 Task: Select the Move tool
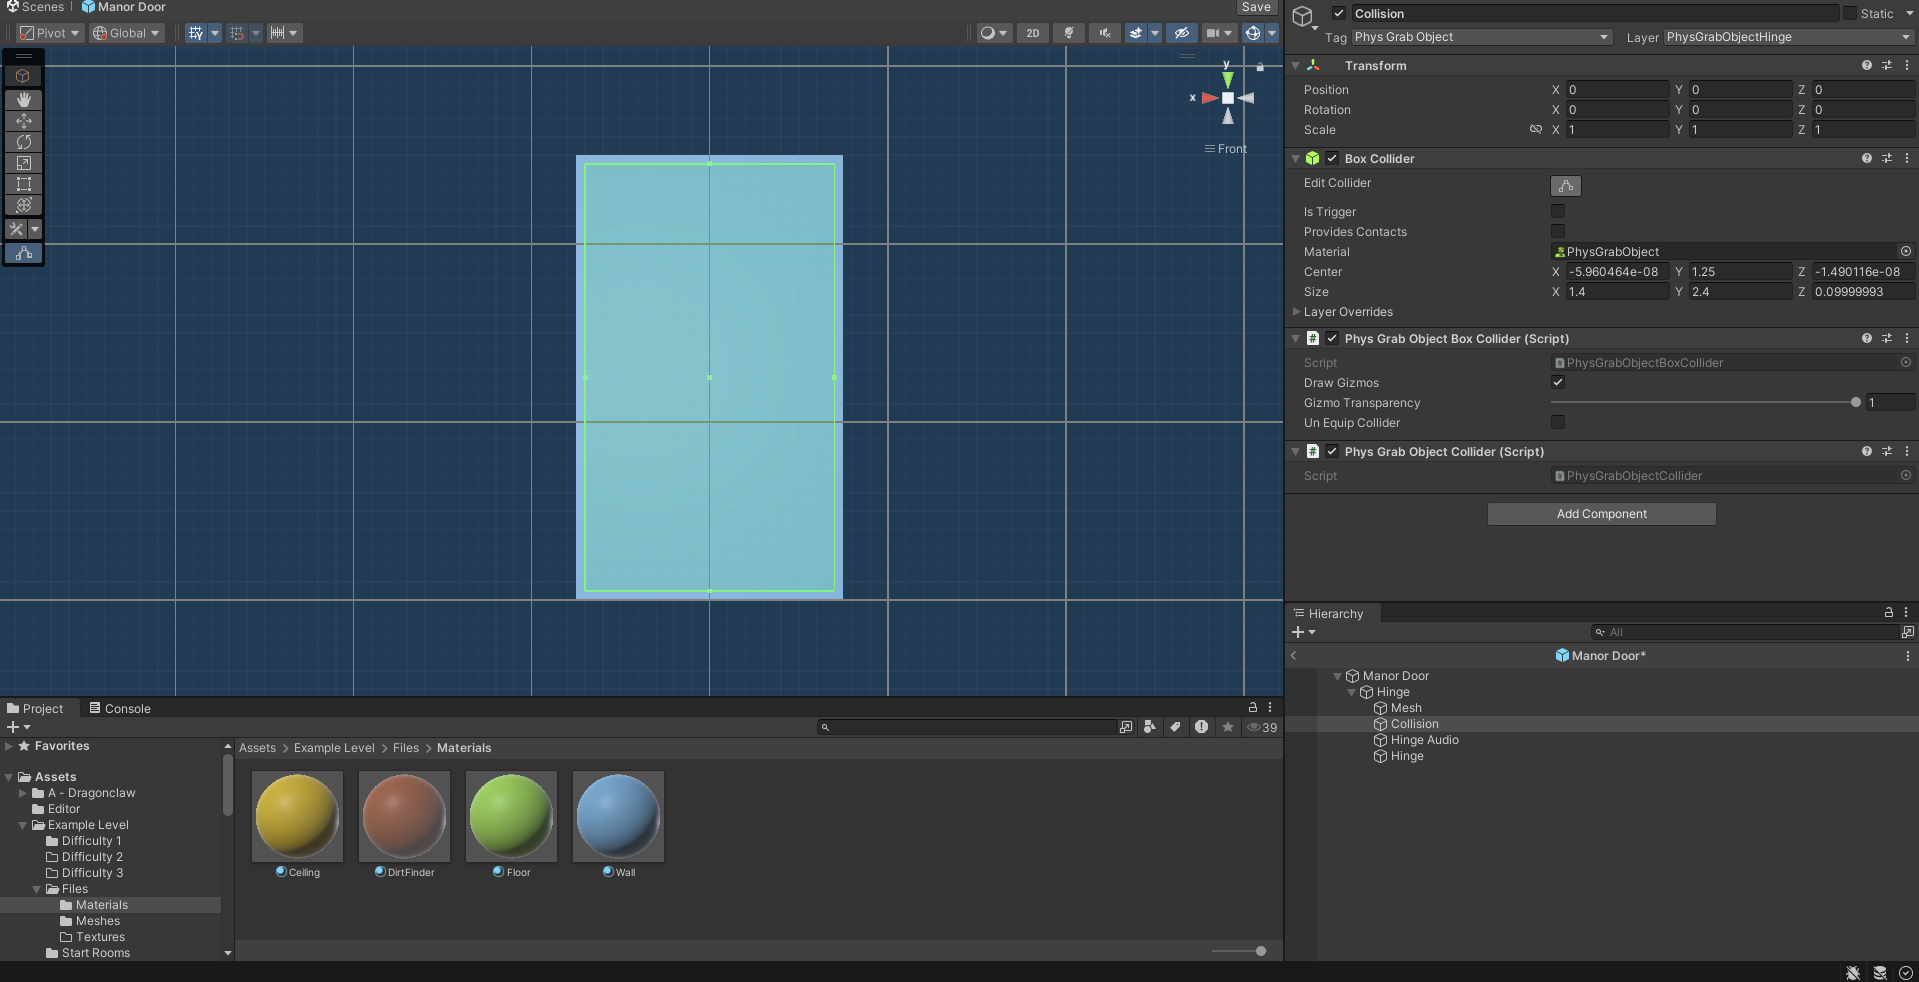pyautogui.click(x=22, y=121)
